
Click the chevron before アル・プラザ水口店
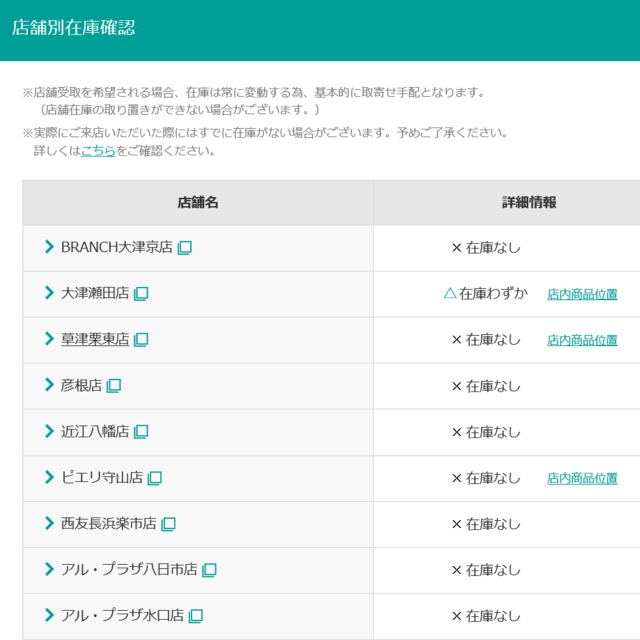coord(49,615)
